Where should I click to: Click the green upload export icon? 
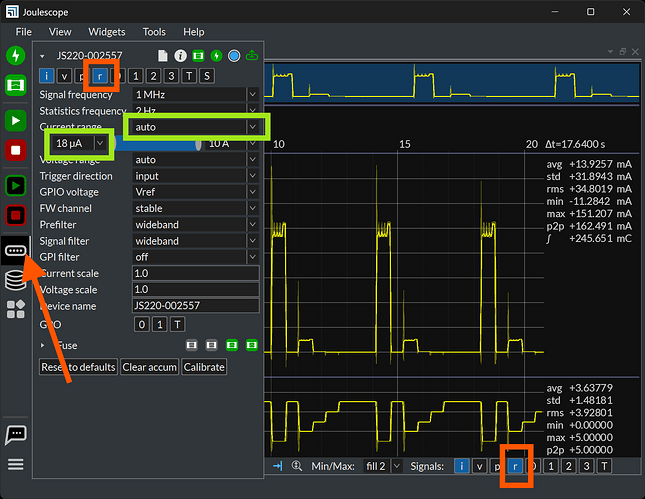(252, 56)
